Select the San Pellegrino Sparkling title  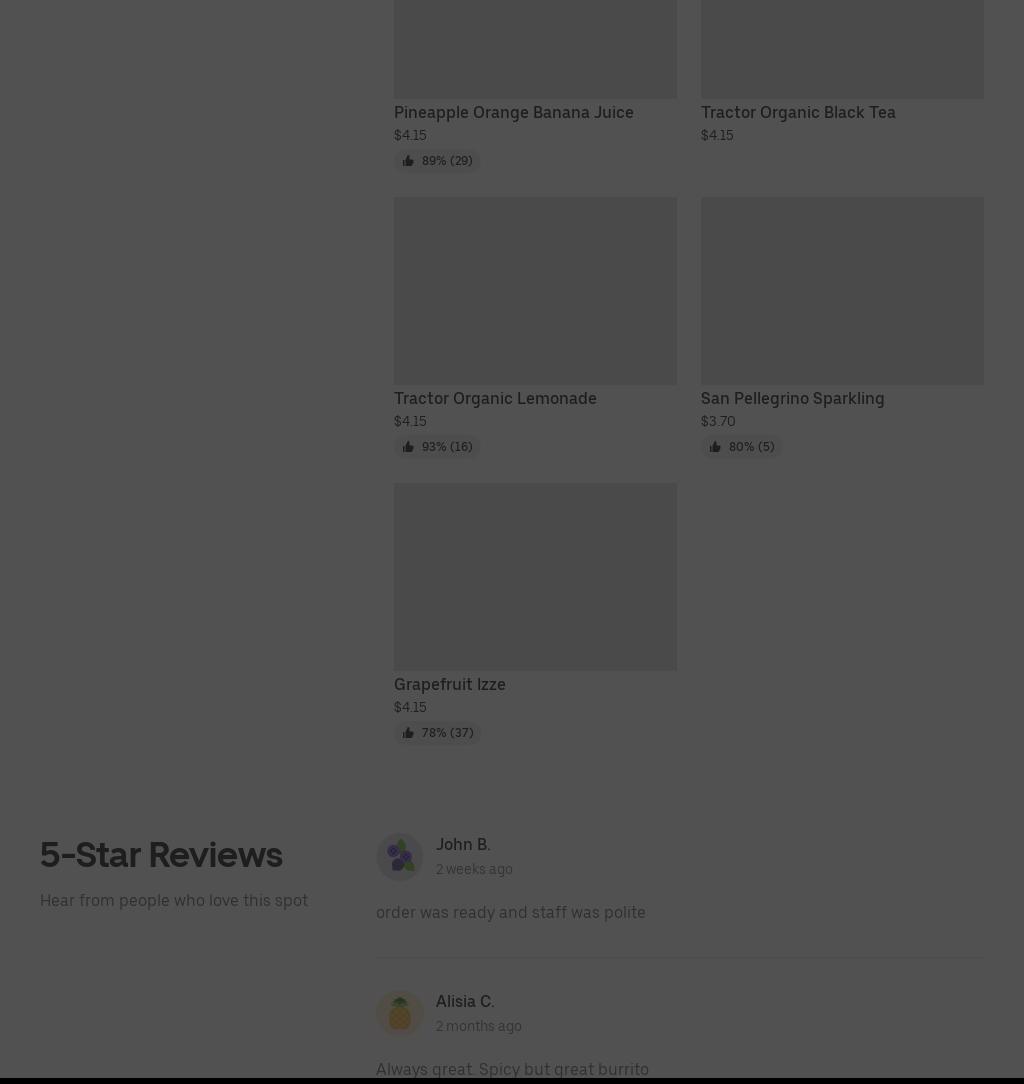pyautogui.click(x=792, y=398)
